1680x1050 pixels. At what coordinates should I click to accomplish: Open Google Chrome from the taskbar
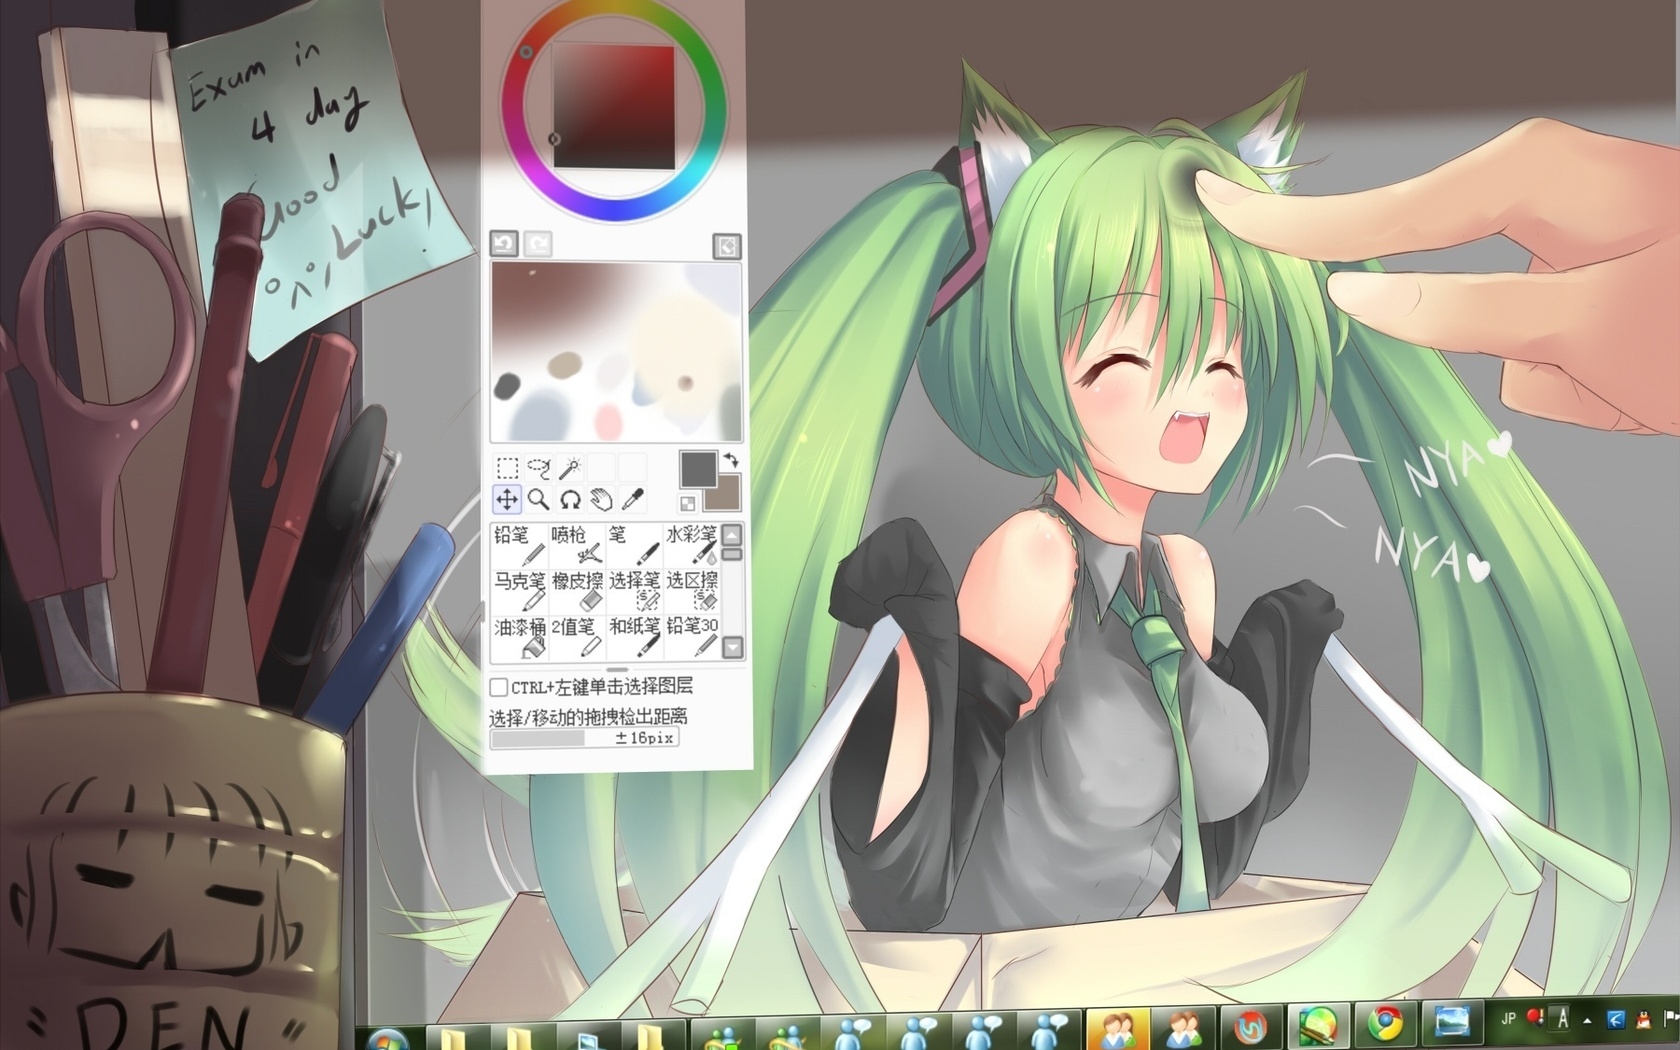point(1385,1023)
